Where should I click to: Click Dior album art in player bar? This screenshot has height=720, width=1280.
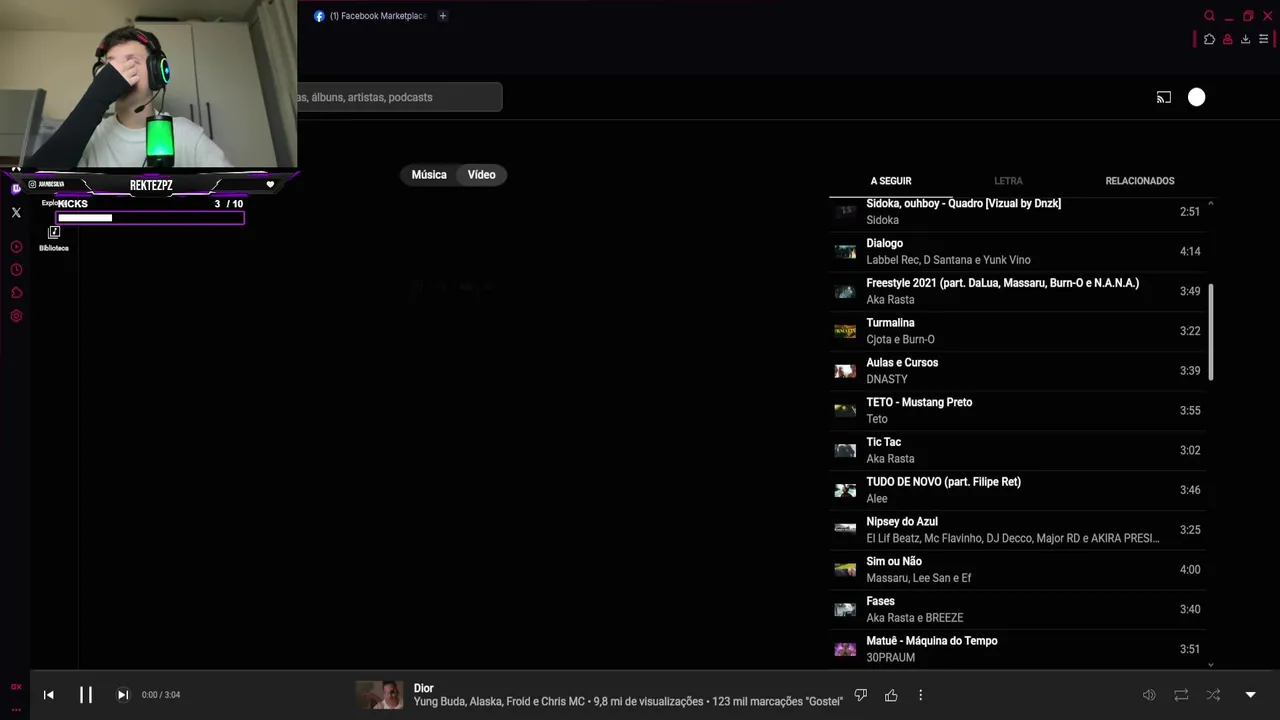pyautogui.click(x=380, y=695)
